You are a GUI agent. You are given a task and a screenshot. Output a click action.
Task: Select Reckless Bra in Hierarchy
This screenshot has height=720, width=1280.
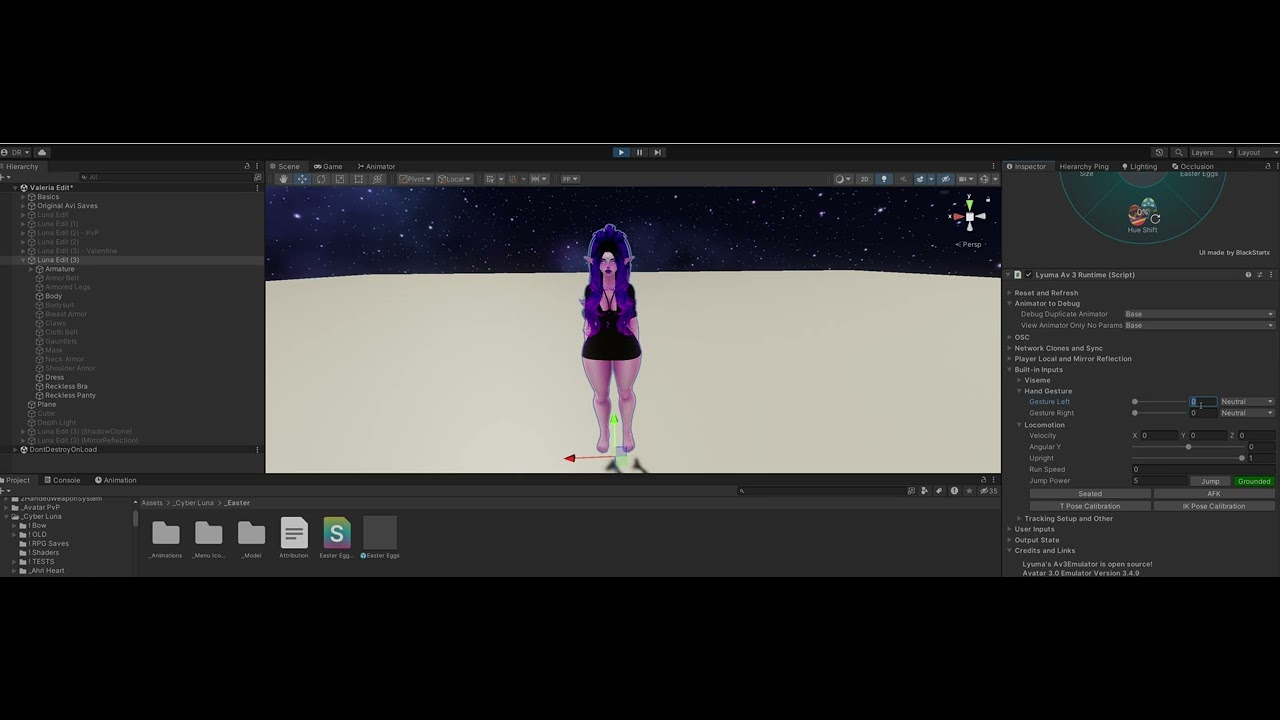[66, 386]
